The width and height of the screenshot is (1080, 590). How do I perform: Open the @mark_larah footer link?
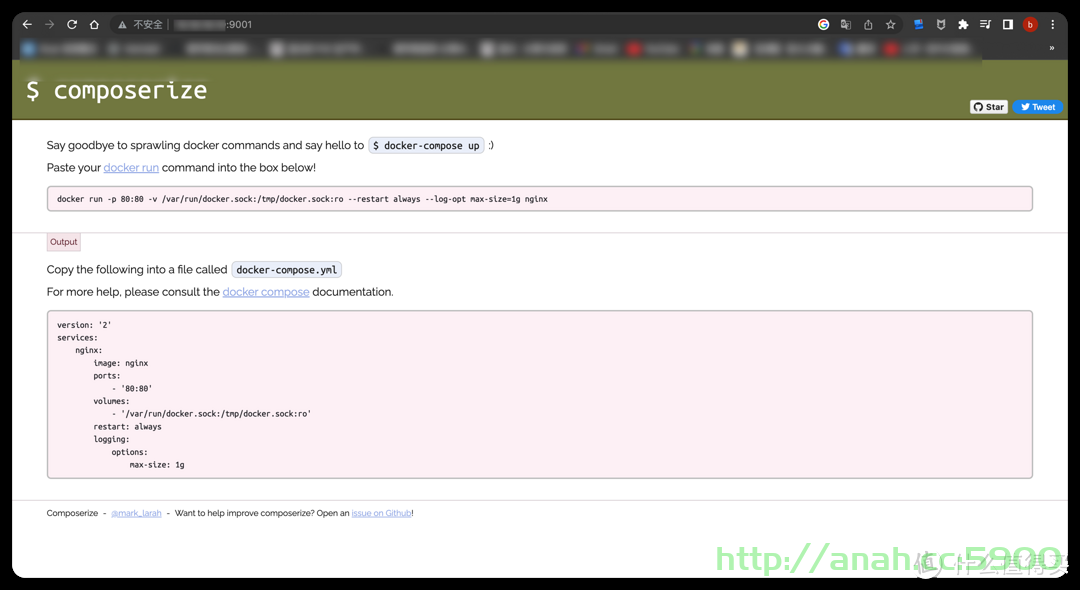click(x=136, y=513)
